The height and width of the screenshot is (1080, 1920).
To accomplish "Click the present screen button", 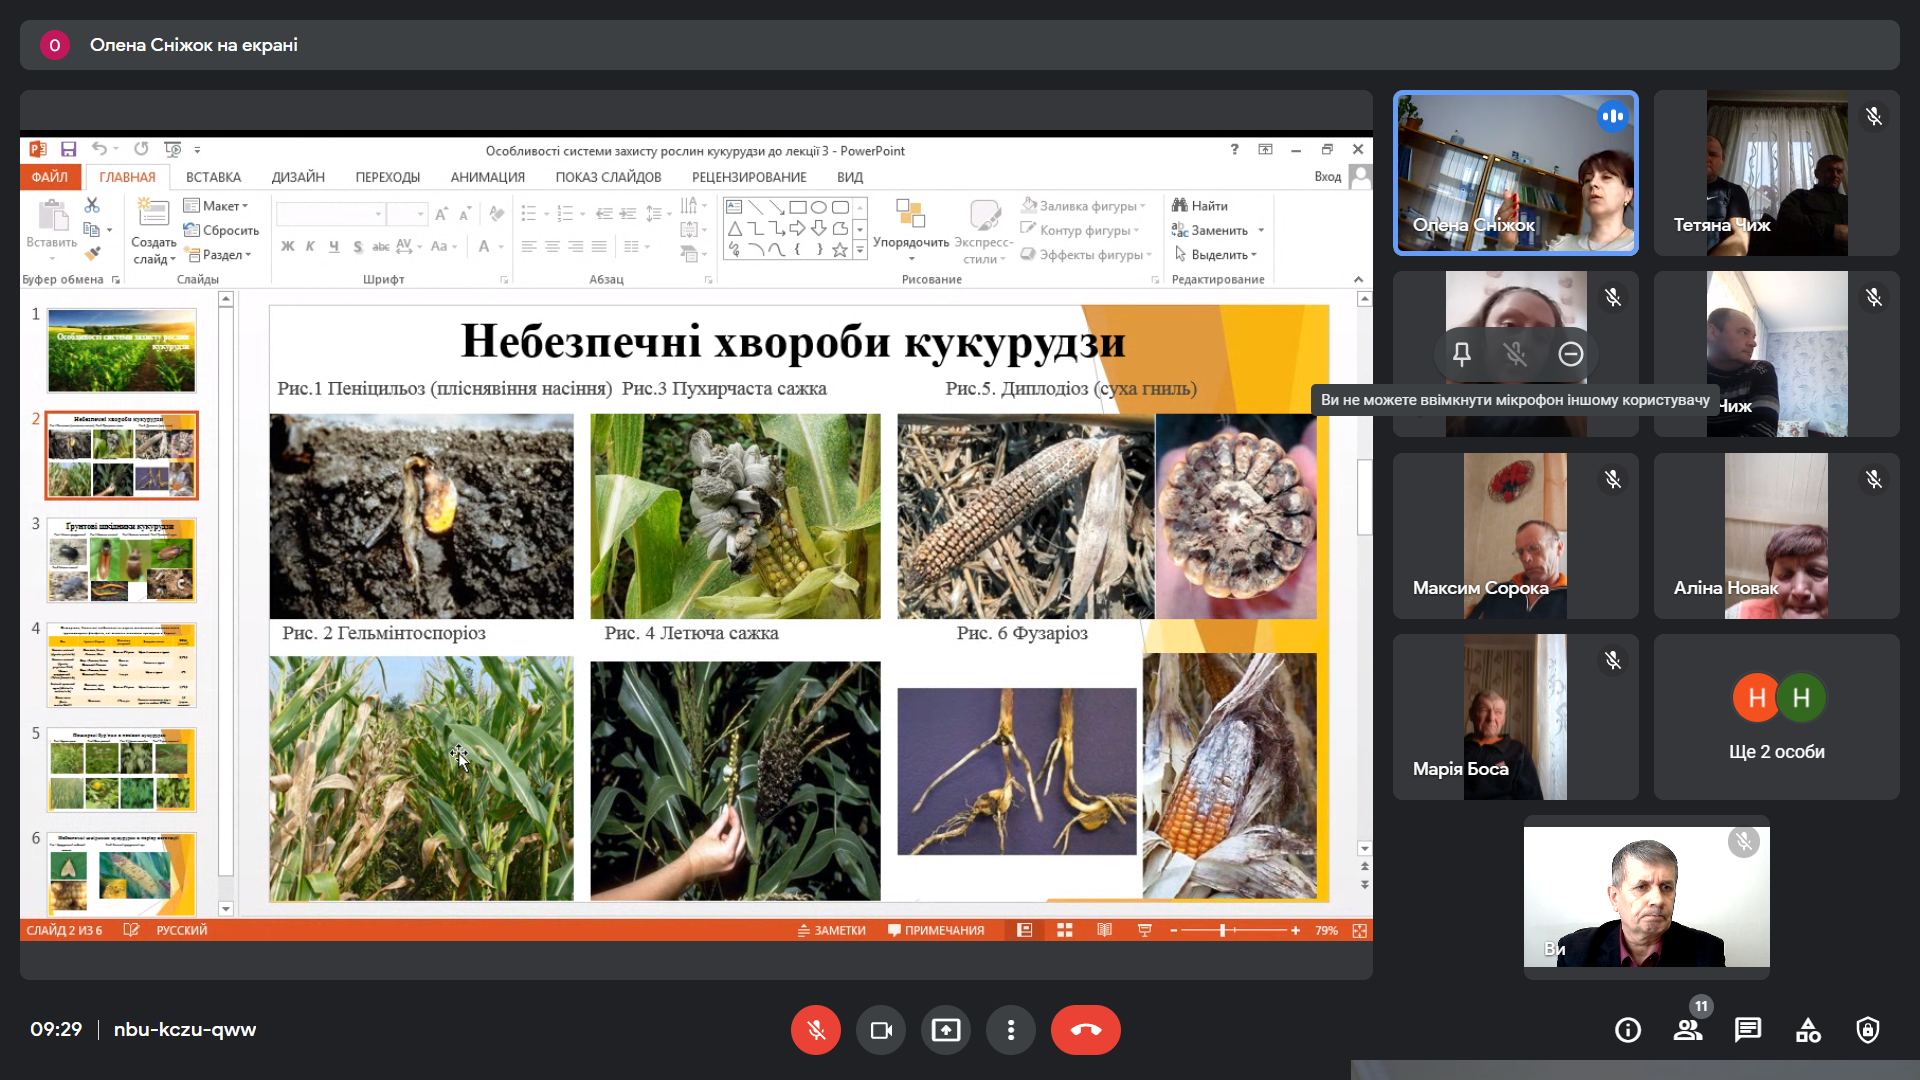I will coord(945,1030).
